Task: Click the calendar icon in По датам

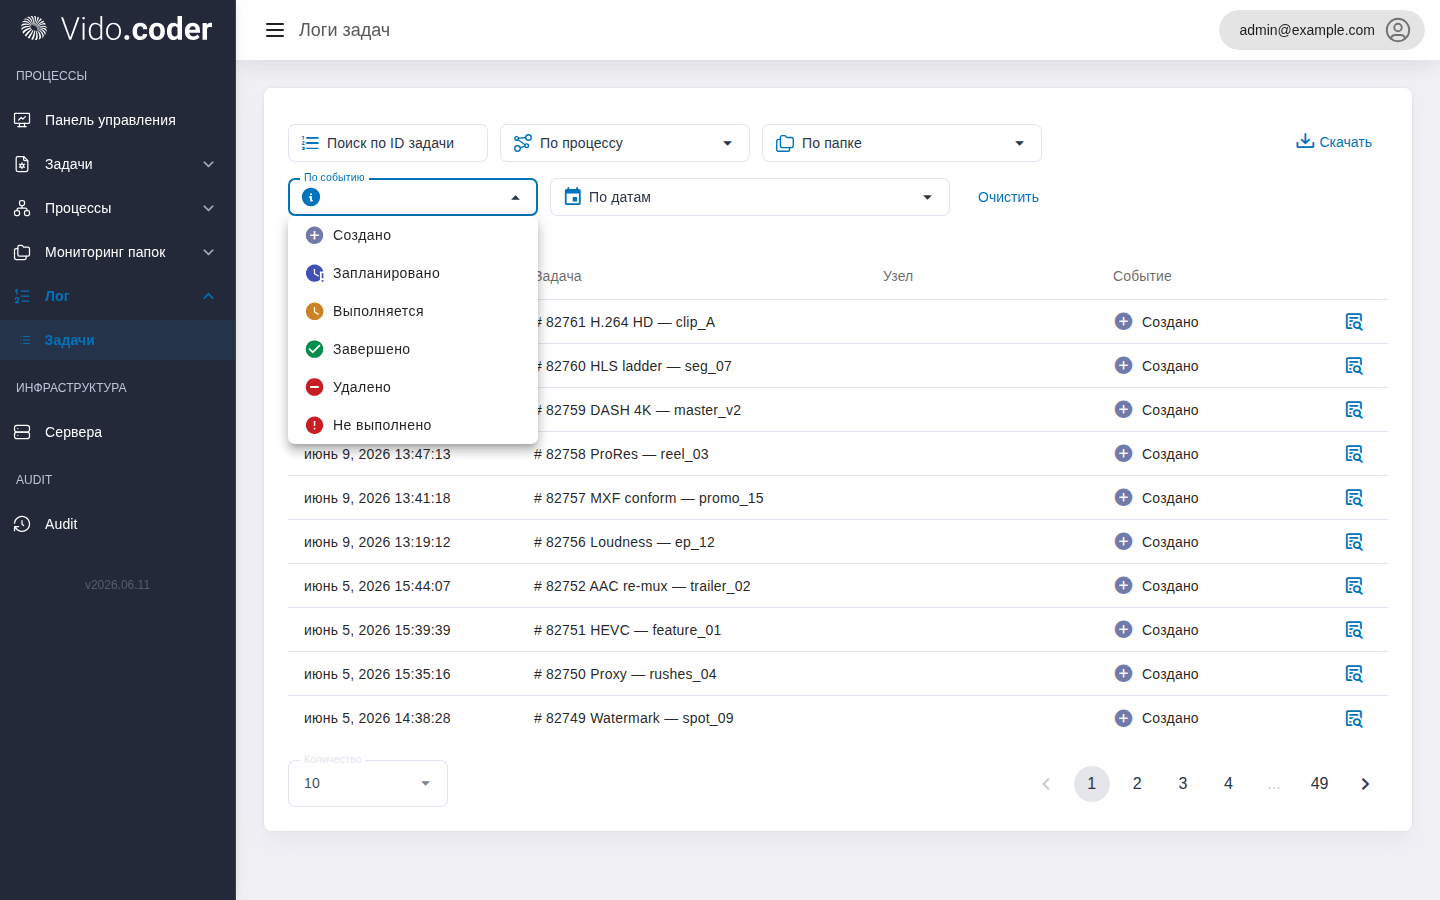Action: click(x=573, y=197)
